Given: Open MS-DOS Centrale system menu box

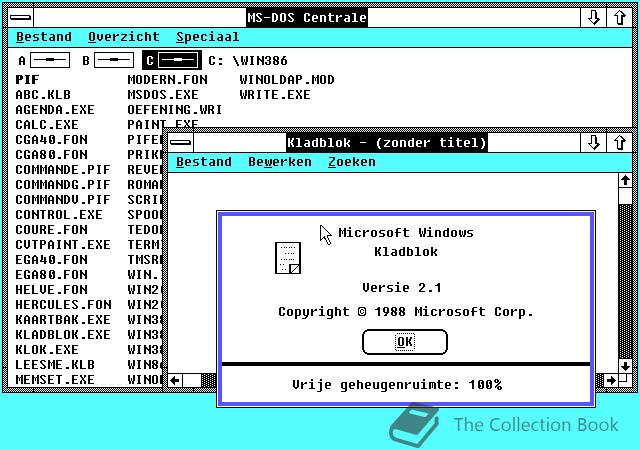Looking at the screenshot, I should click(x=20, y=18).
